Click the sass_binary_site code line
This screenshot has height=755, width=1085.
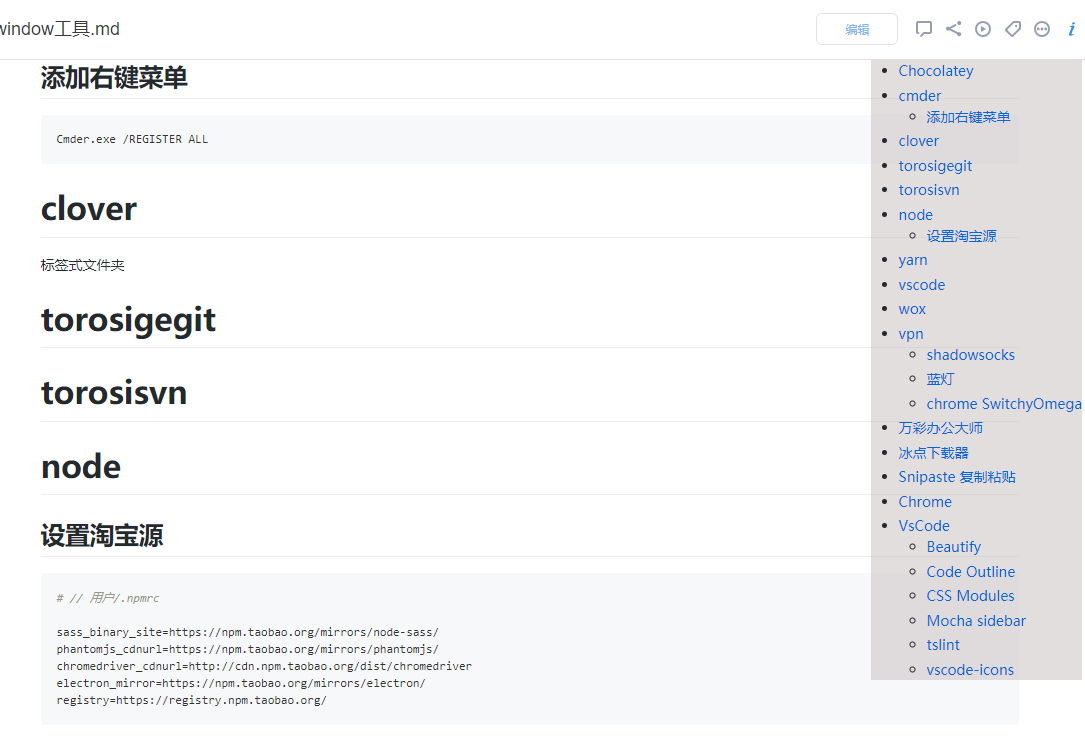(248, 633)
